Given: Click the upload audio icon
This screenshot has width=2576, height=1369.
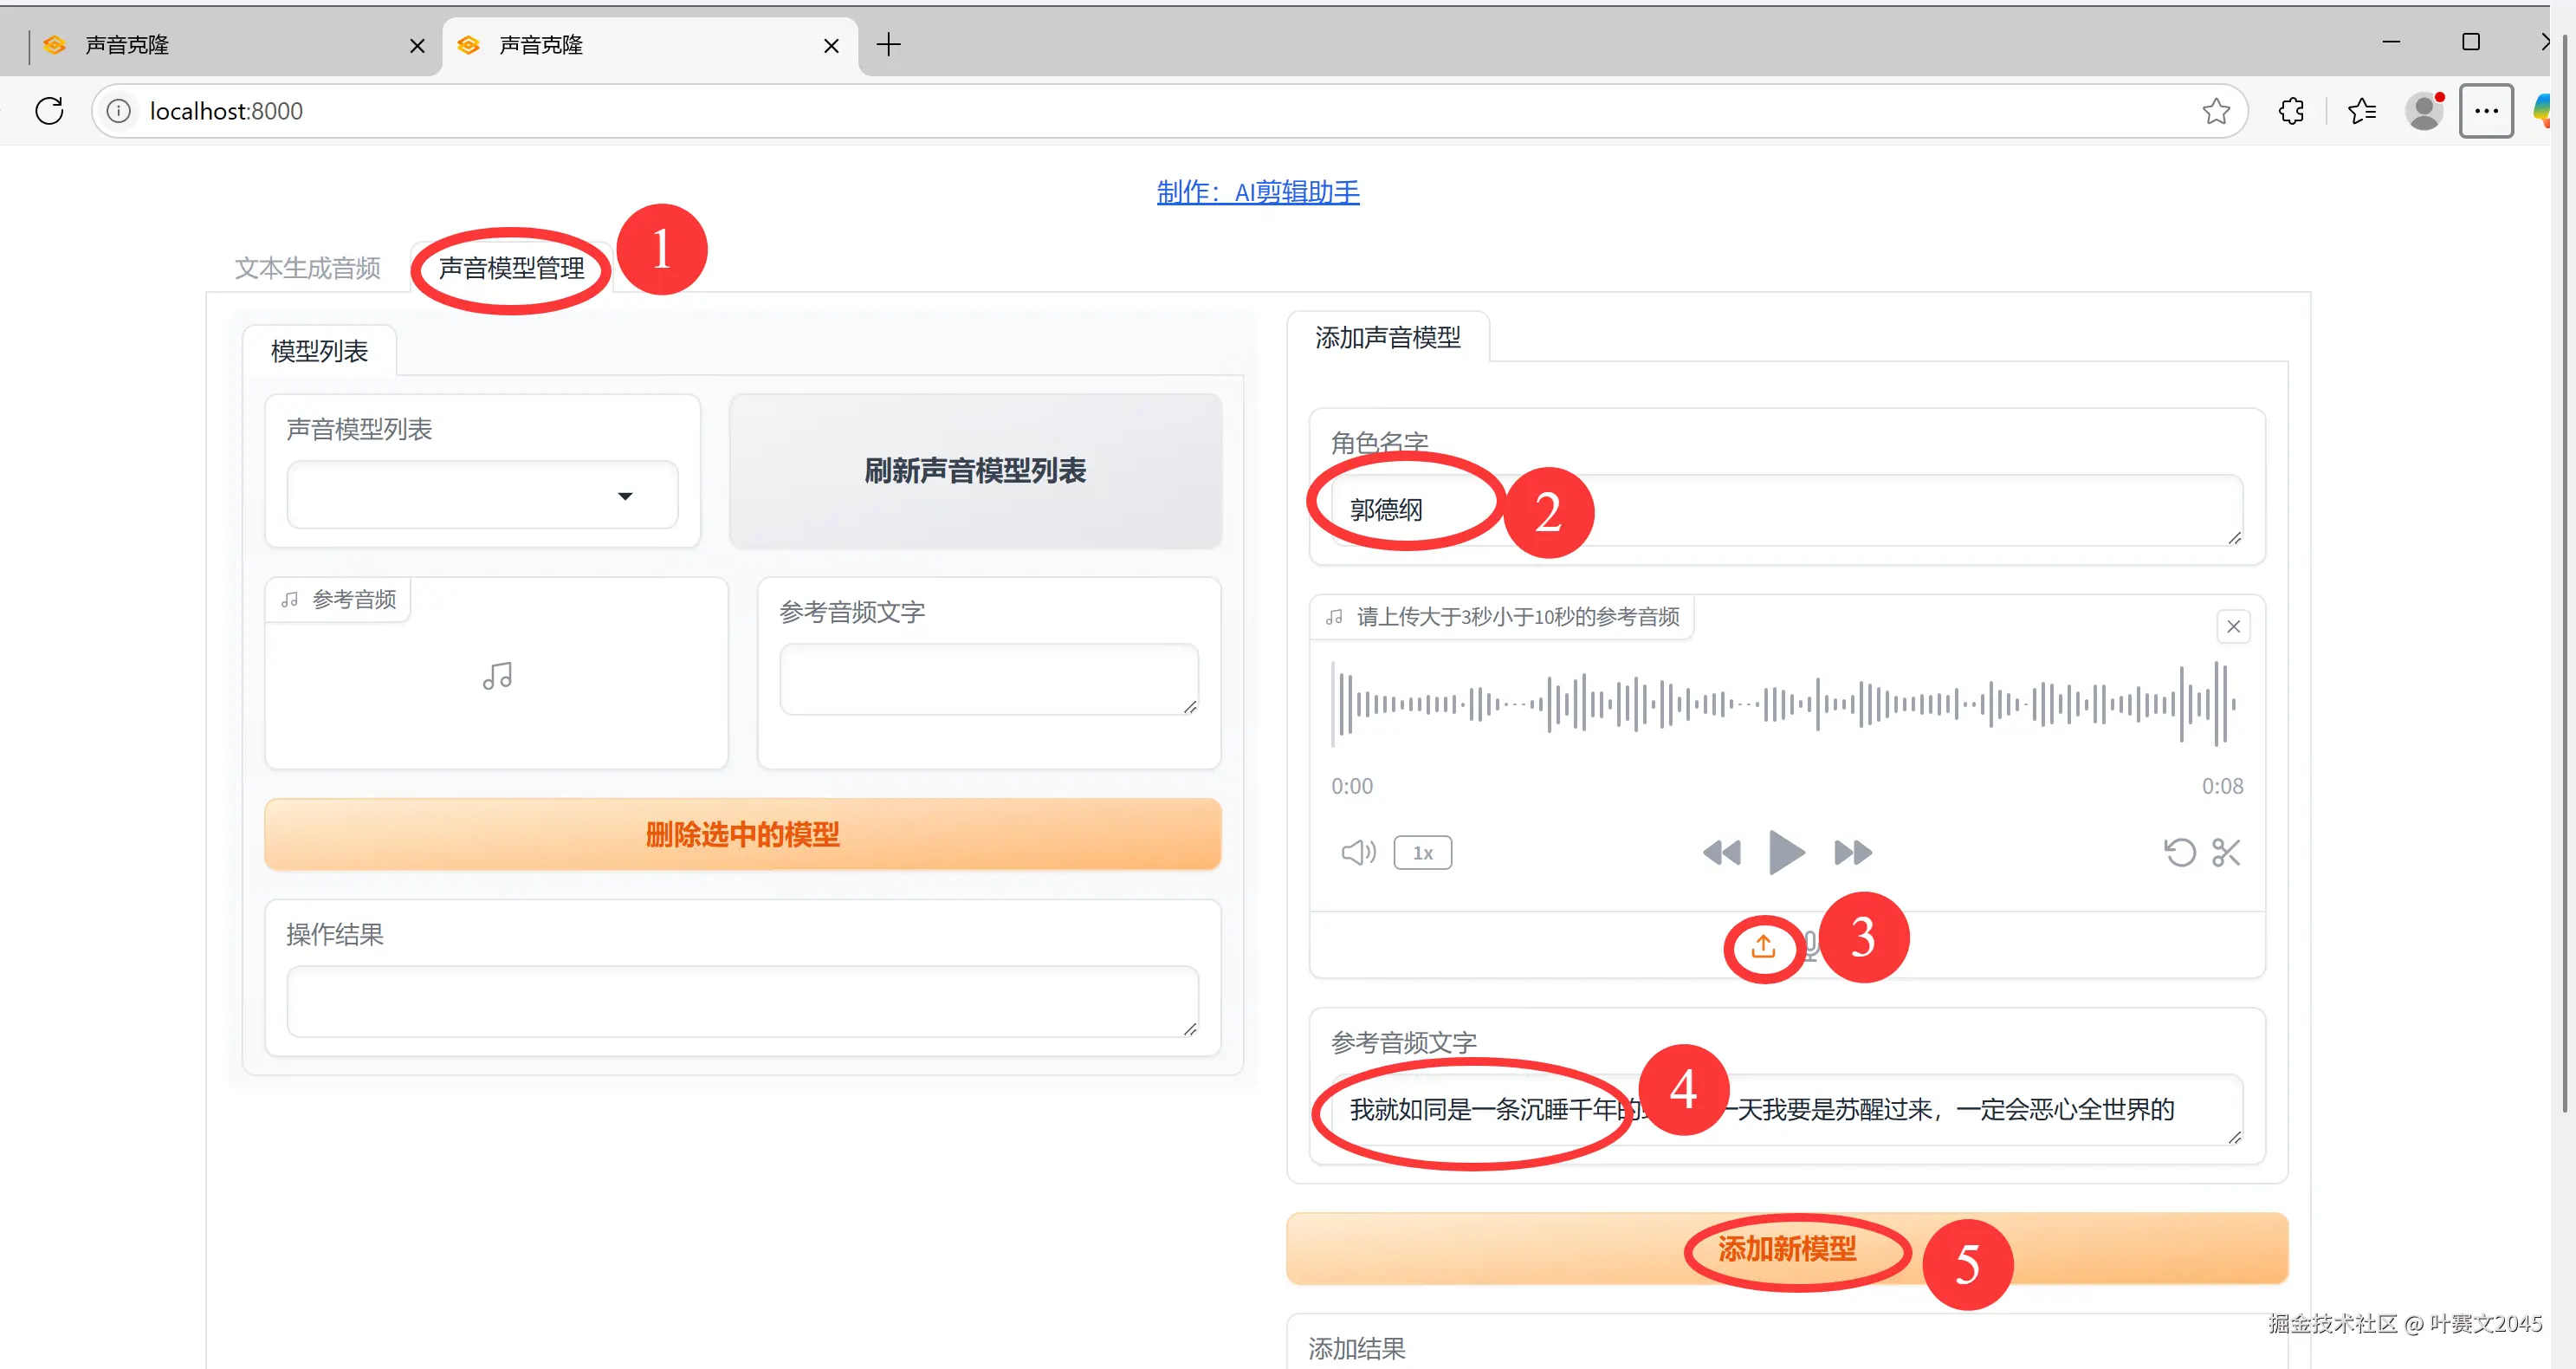Looking at the screenshot, I should 1763,946.
